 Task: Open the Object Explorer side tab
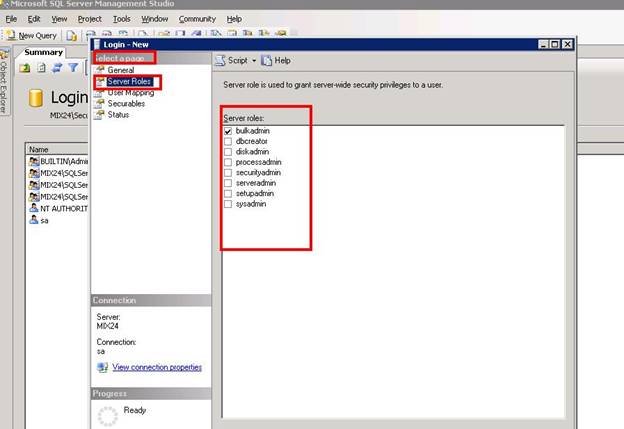[x=4, y=82]
